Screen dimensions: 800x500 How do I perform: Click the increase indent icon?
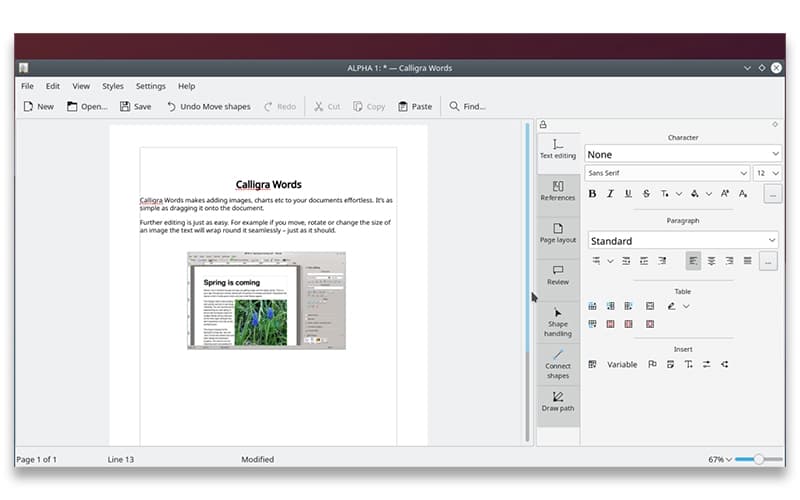pyautogui.click(x=644, y=261)
